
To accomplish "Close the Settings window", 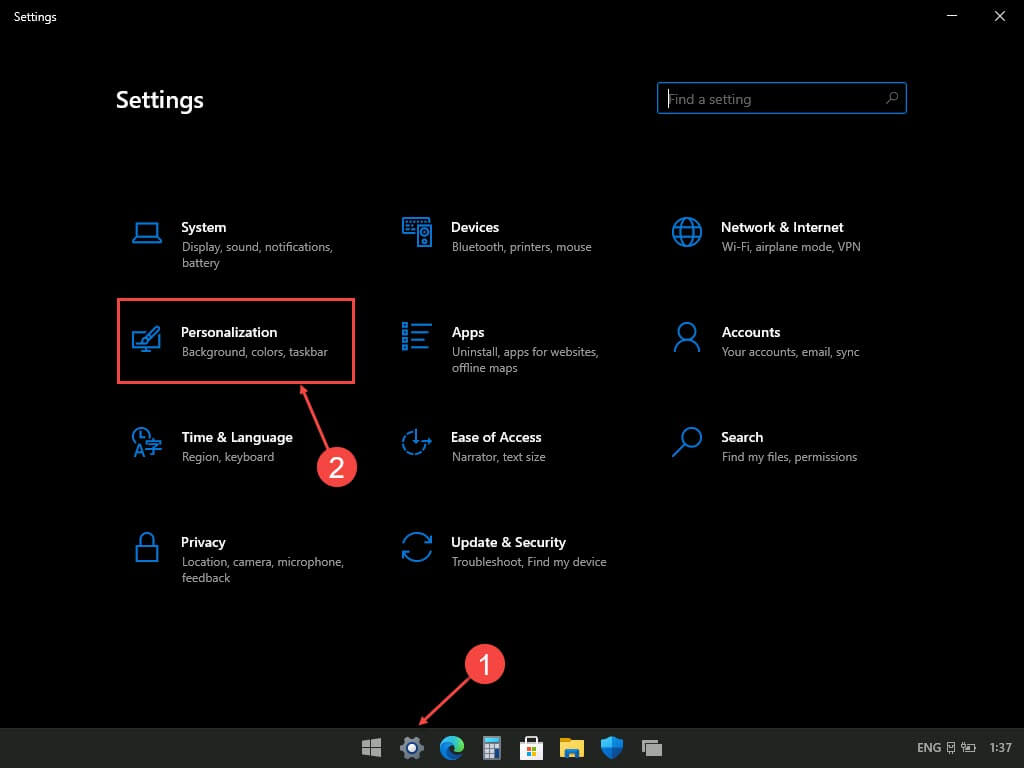I will [x=1000, y=16].
